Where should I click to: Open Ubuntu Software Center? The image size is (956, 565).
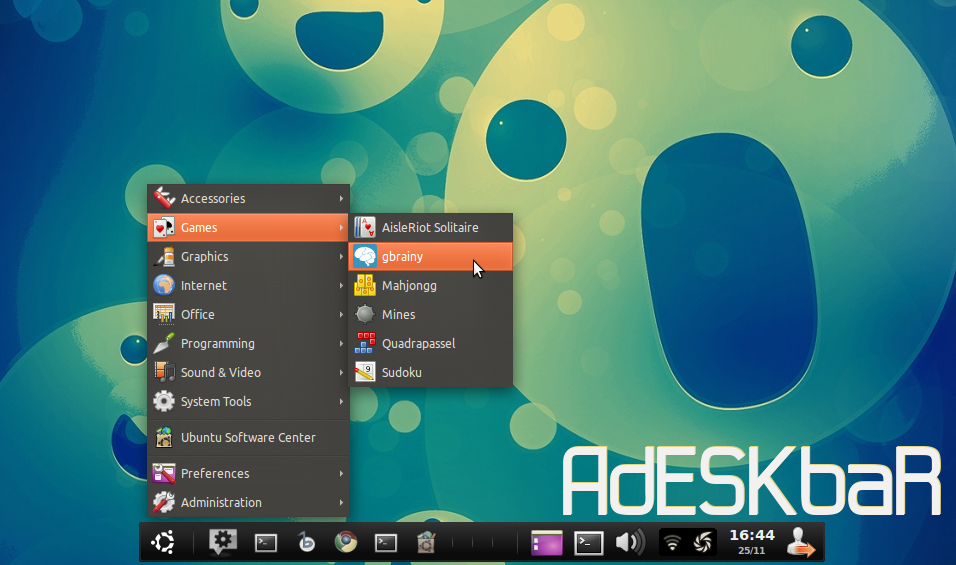(x=248, y=437)
